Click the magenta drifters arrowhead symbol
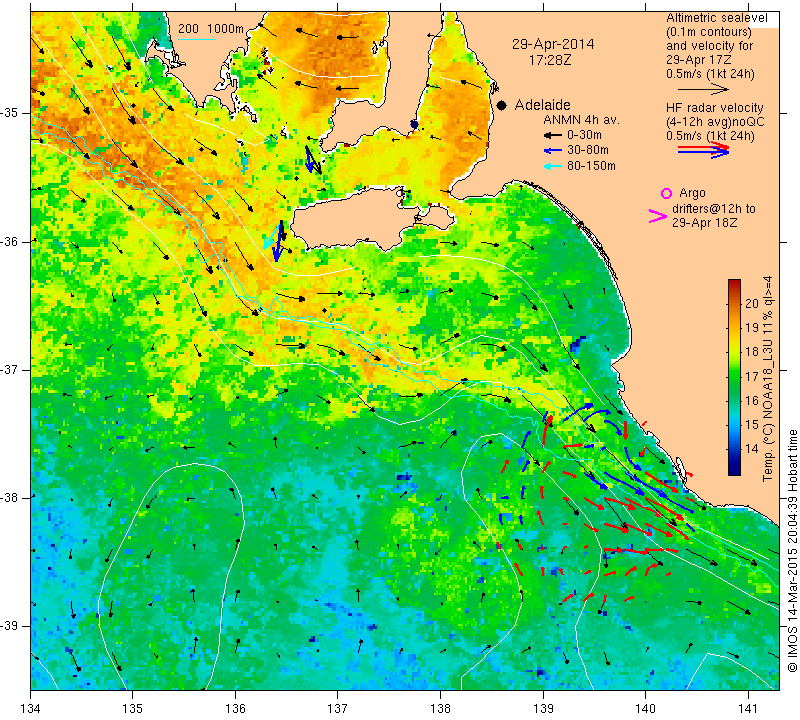800x720 pixels. (x=658, y=216)
